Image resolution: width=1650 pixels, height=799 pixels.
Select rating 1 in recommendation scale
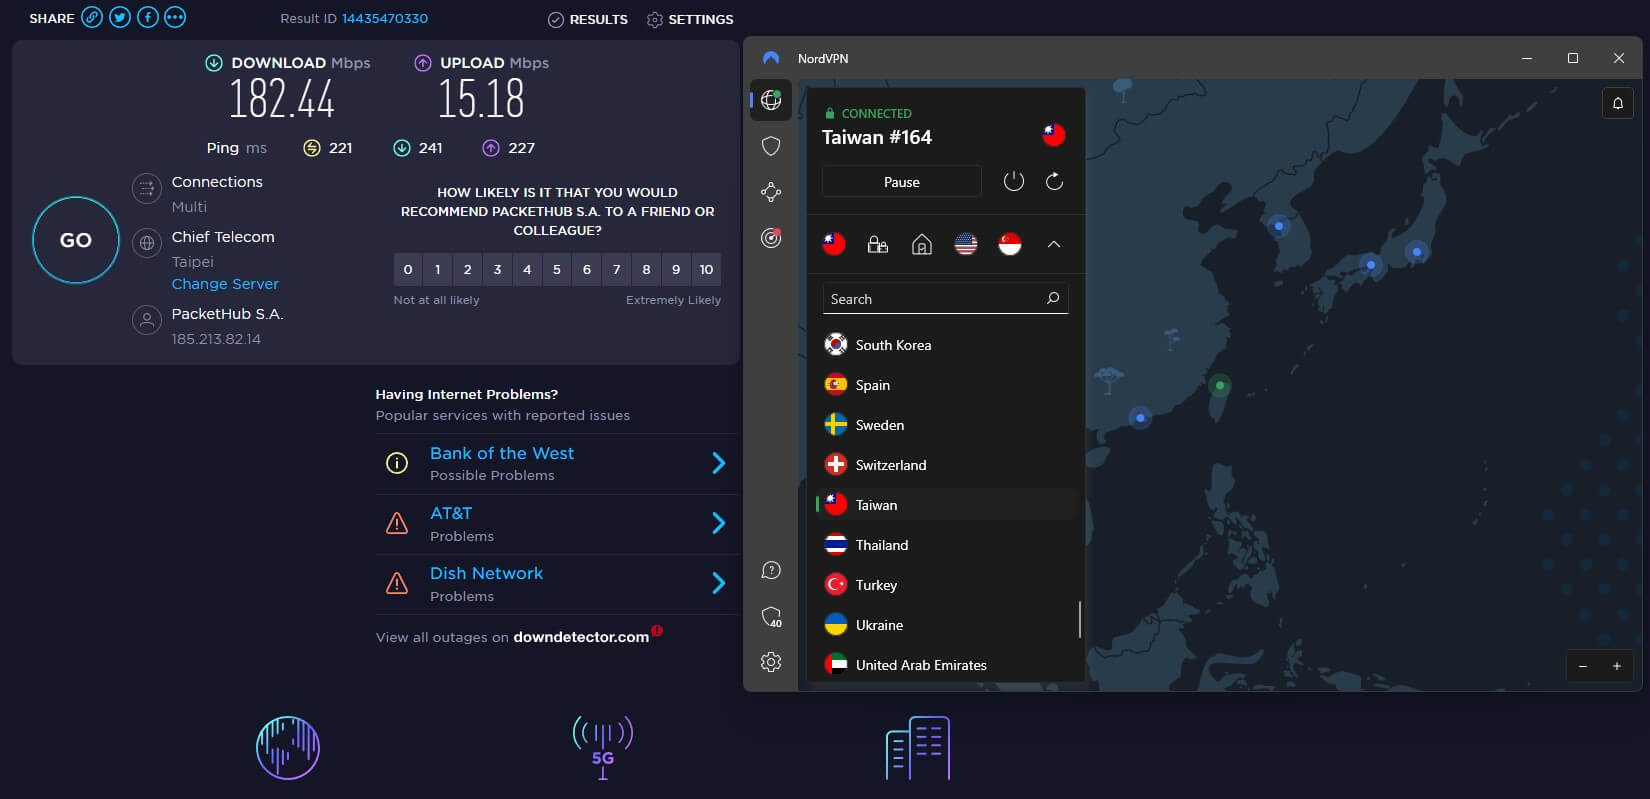438,270
